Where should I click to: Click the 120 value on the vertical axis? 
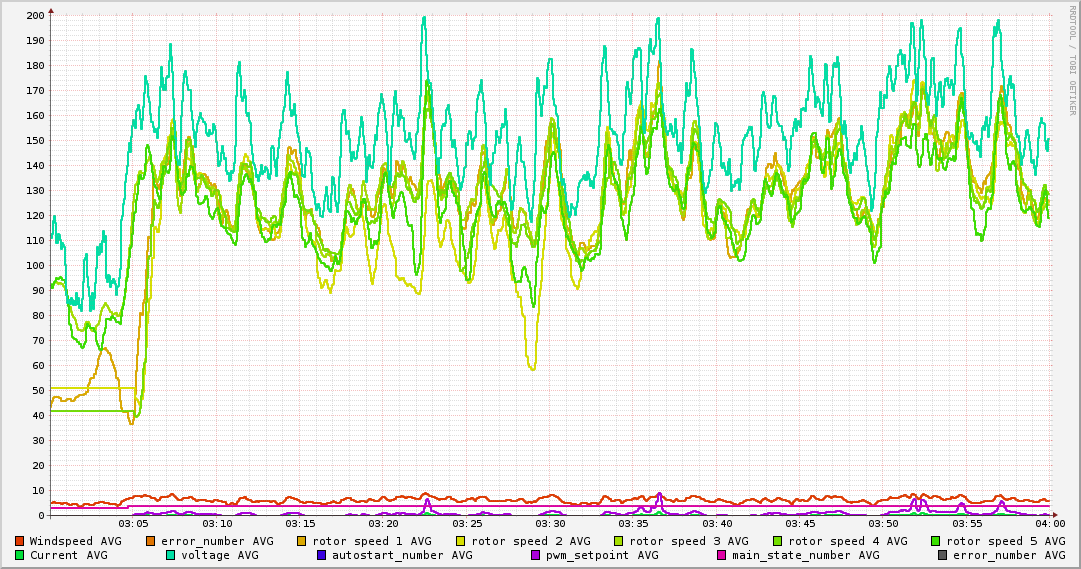[x=34, y=215]
